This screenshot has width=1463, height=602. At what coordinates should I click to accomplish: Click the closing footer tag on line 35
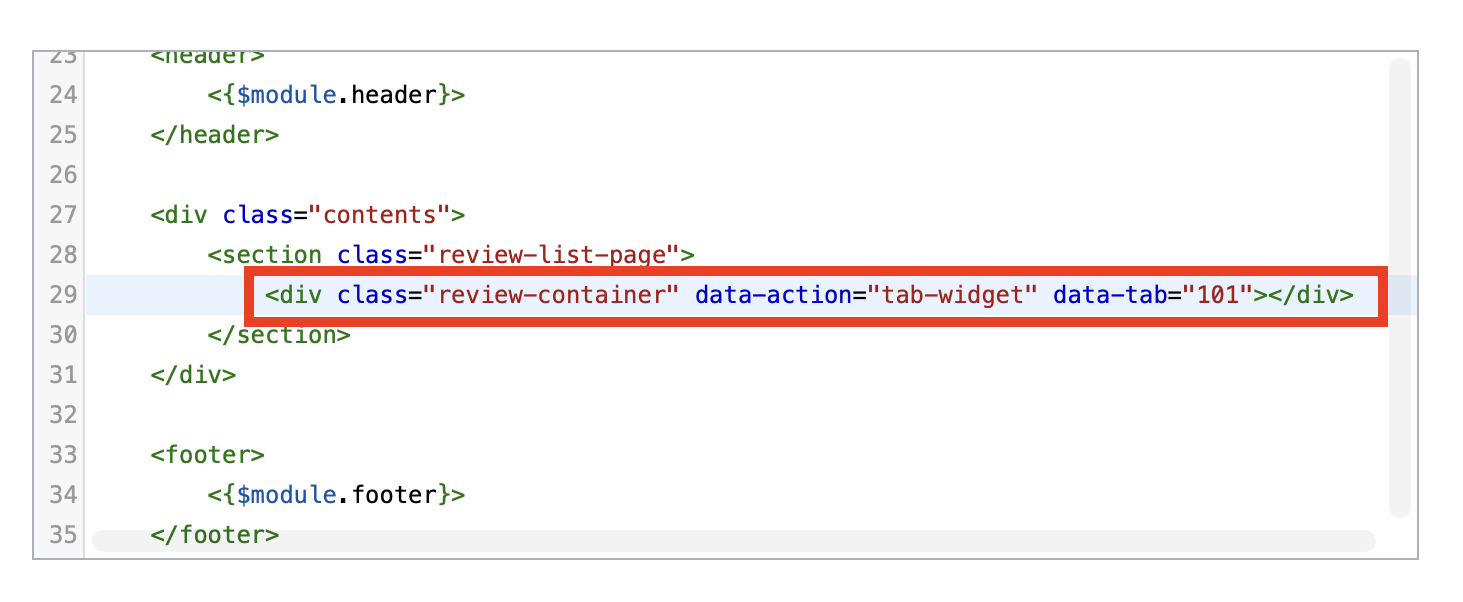[215, 535]
